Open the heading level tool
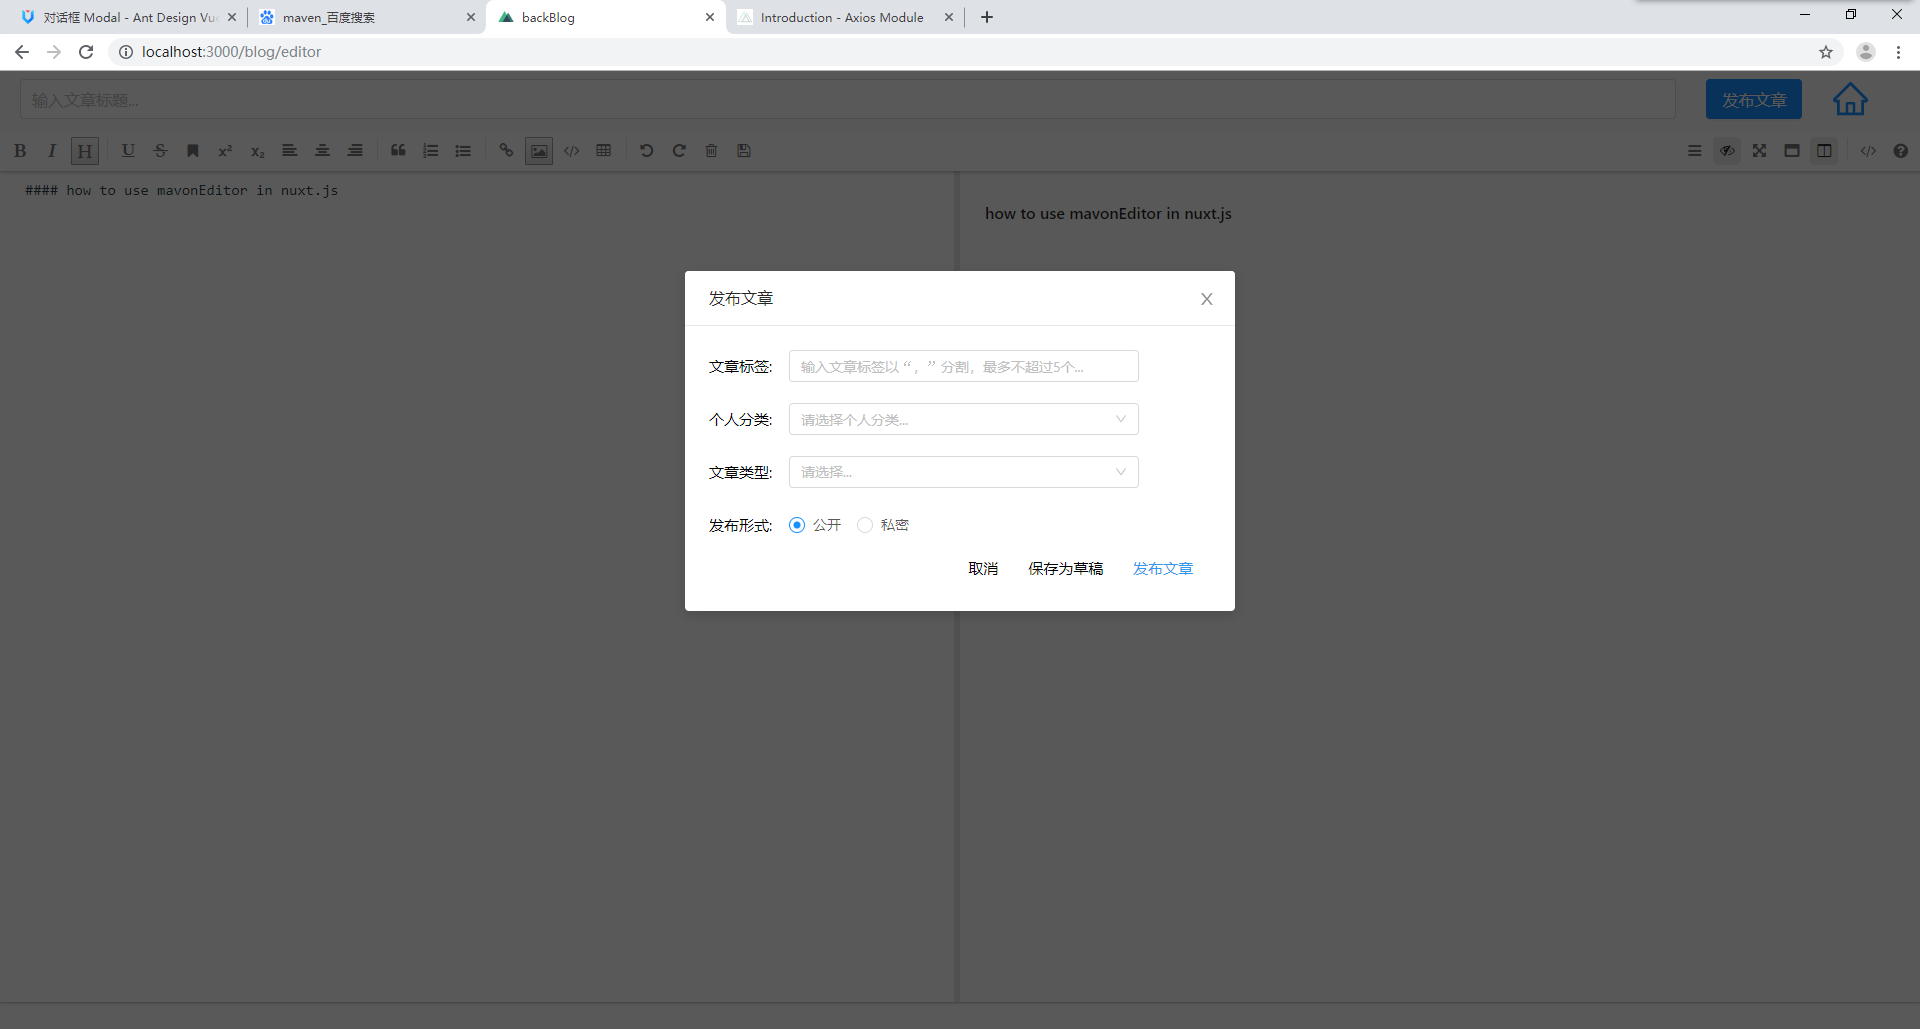Image resolution: width=1920 pixels, height=1029 pixels. 85,151
